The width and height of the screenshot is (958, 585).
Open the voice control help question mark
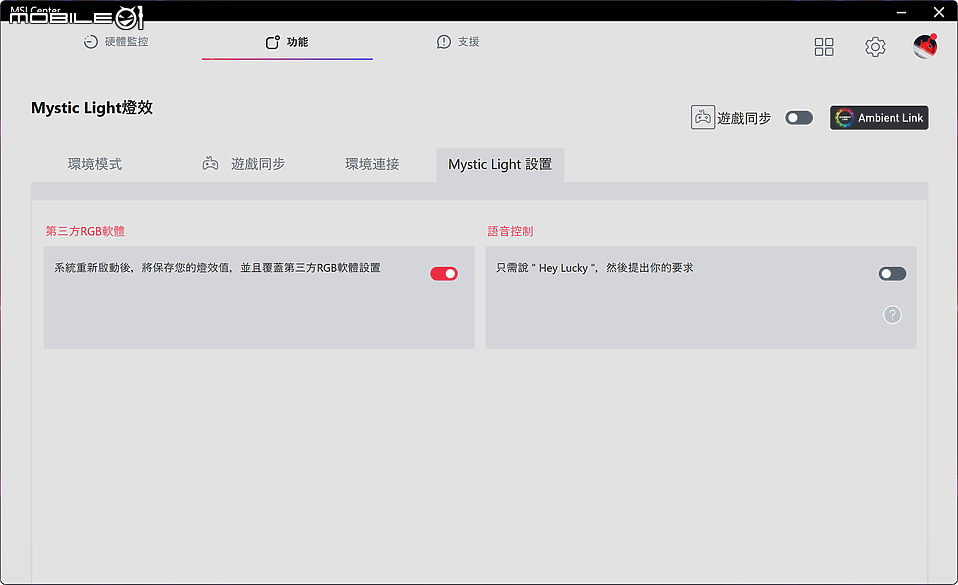[x=892, y=314]
